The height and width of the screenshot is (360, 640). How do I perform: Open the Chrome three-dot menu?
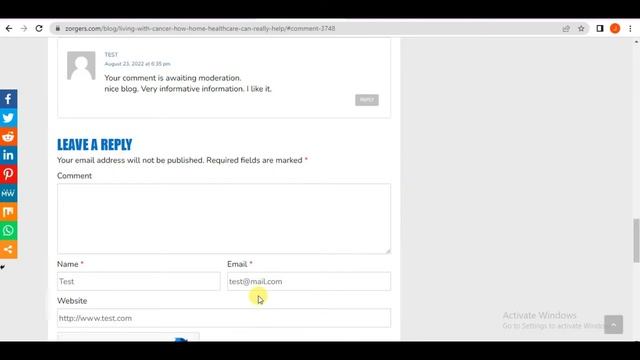[631, 29]
